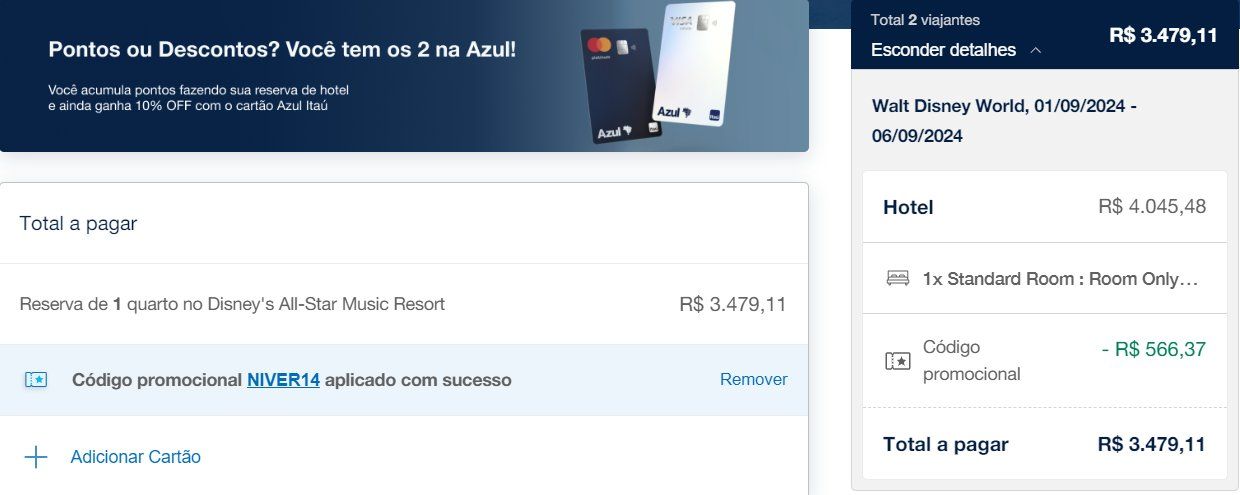Image resolution: width=1240 pixels, height=495 pixels.
Task: Click the plus icon beside Adicionar Cartão
Action: coord(36,457)
